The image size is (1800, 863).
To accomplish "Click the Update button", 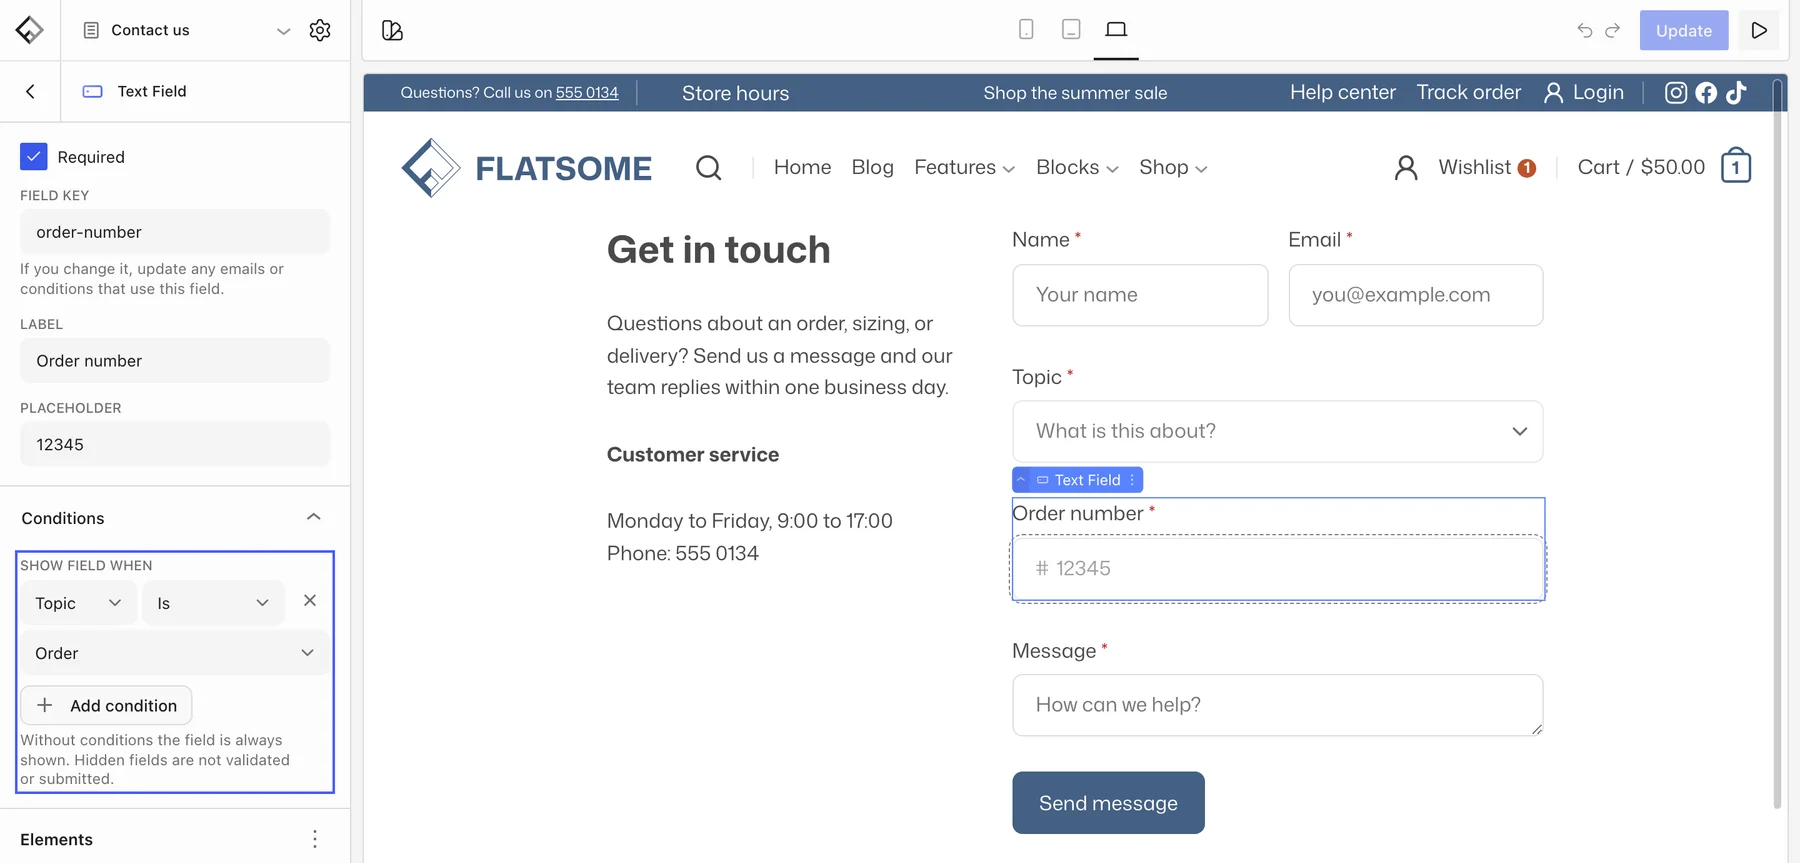I will pos(1684,30).
